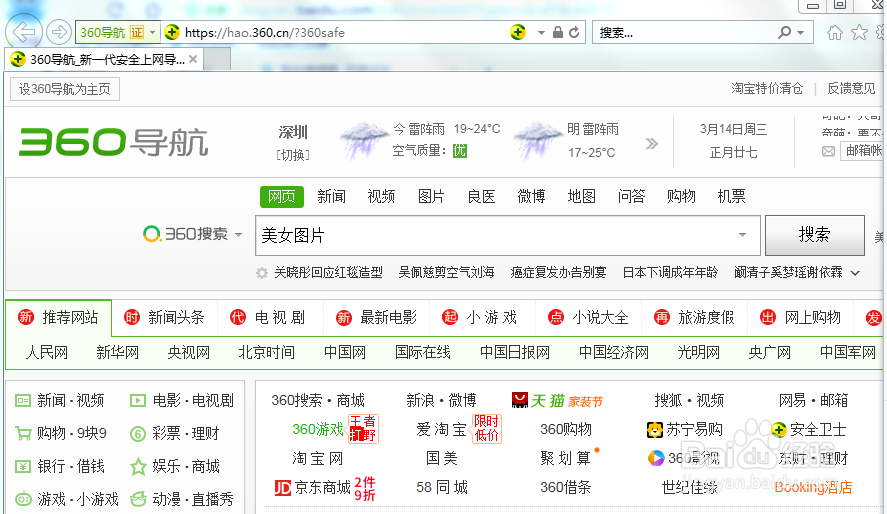Open the 推荐网站 category tab
887x514 pixels.
pyautogui.click(x=58, y=318)
